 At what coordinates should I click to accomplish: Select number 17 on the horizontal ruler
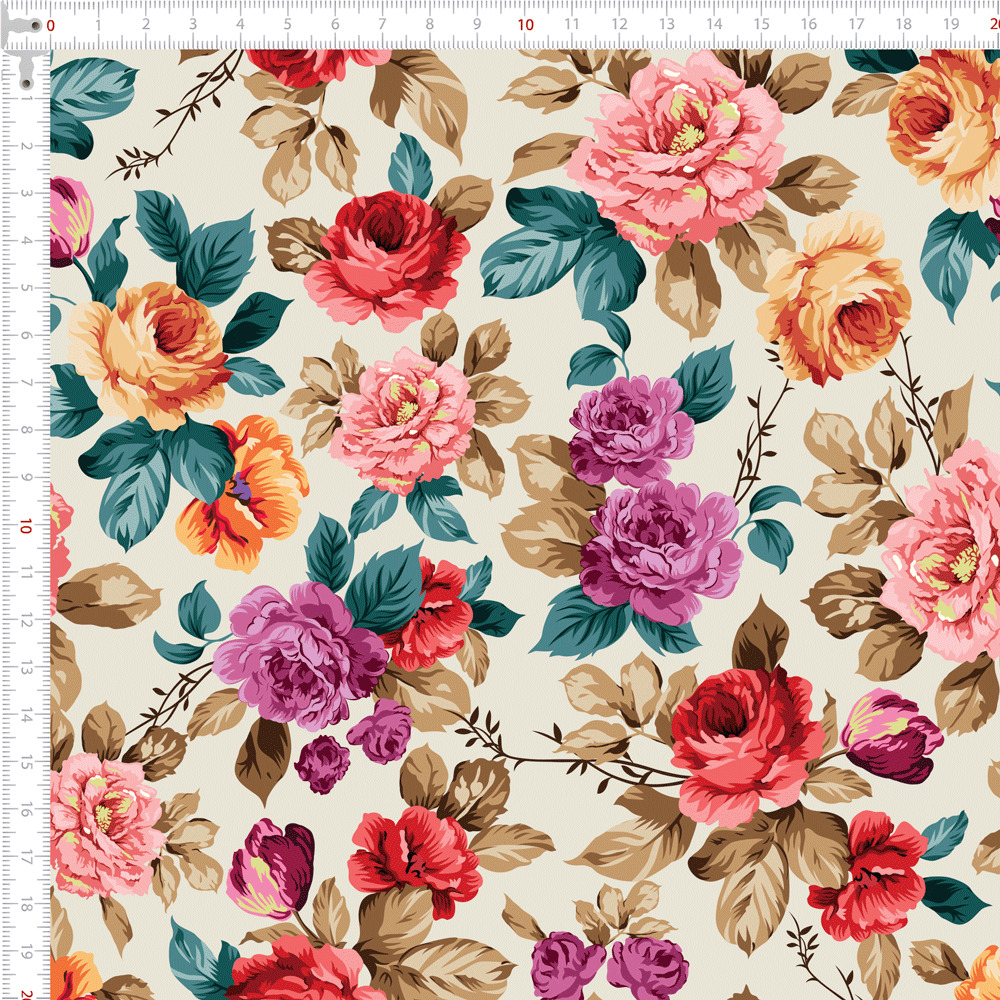click(x=857, y=24)
